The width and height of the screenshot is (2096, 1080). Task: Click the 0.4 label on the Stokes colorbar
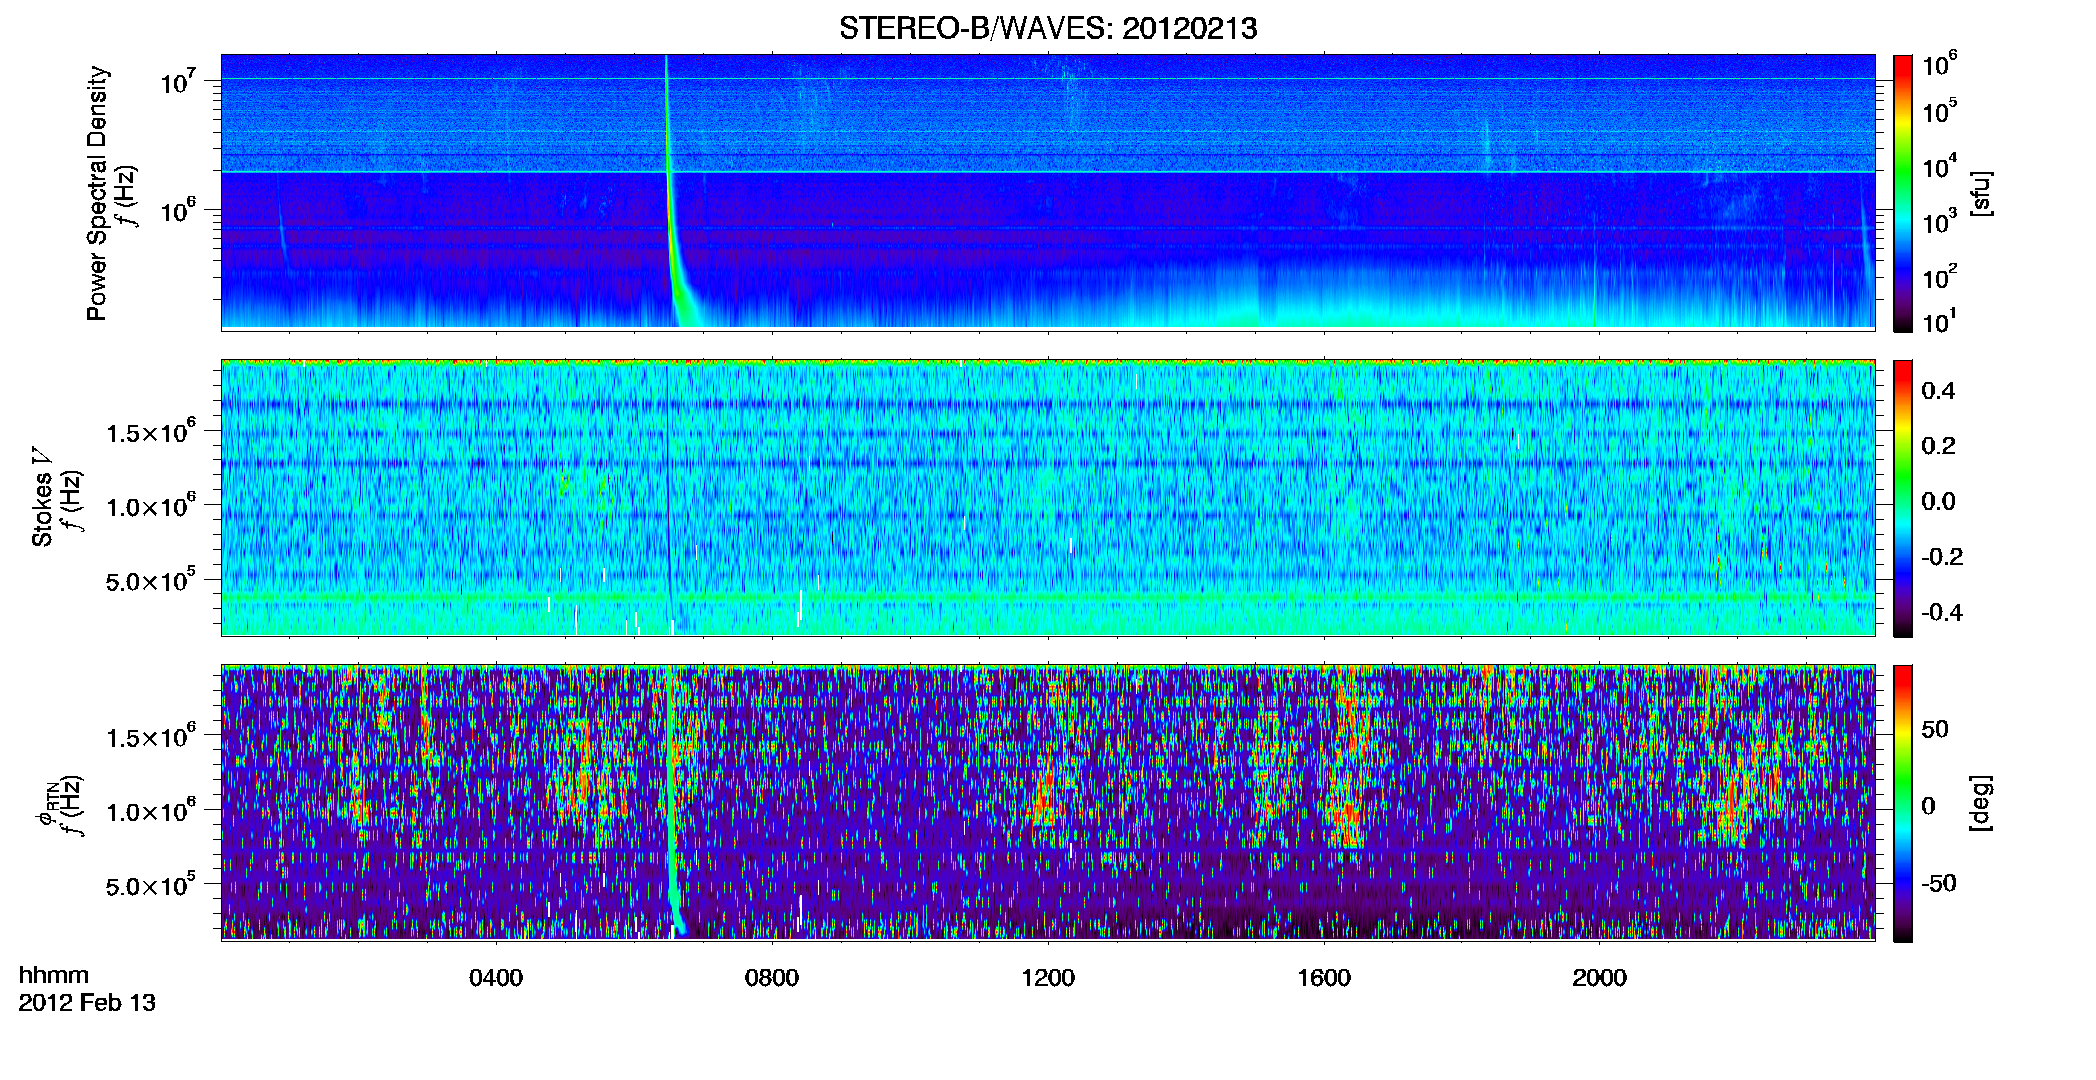click(x=1938, y=391)
